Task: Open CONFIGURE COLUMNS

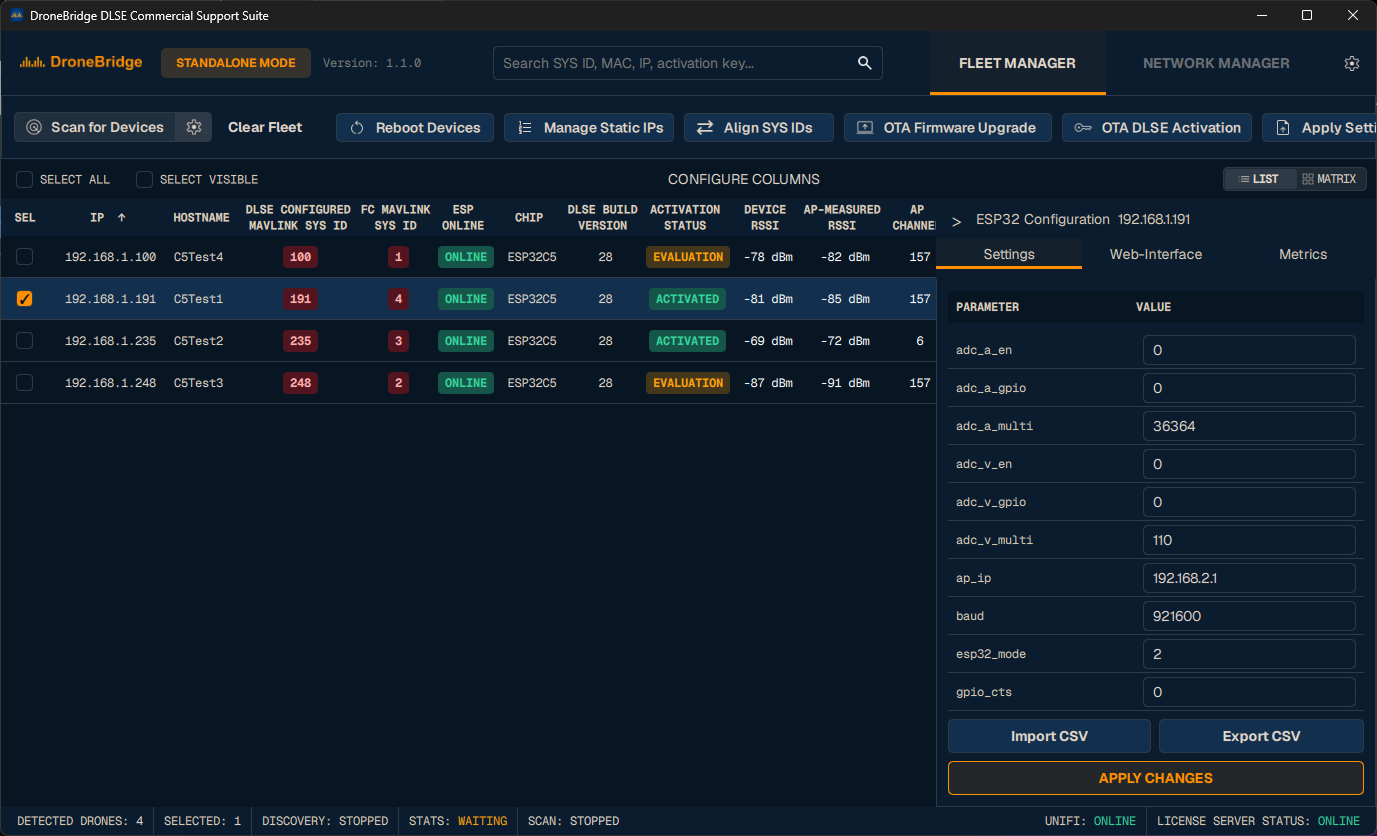Action: (x=744, y=179)
